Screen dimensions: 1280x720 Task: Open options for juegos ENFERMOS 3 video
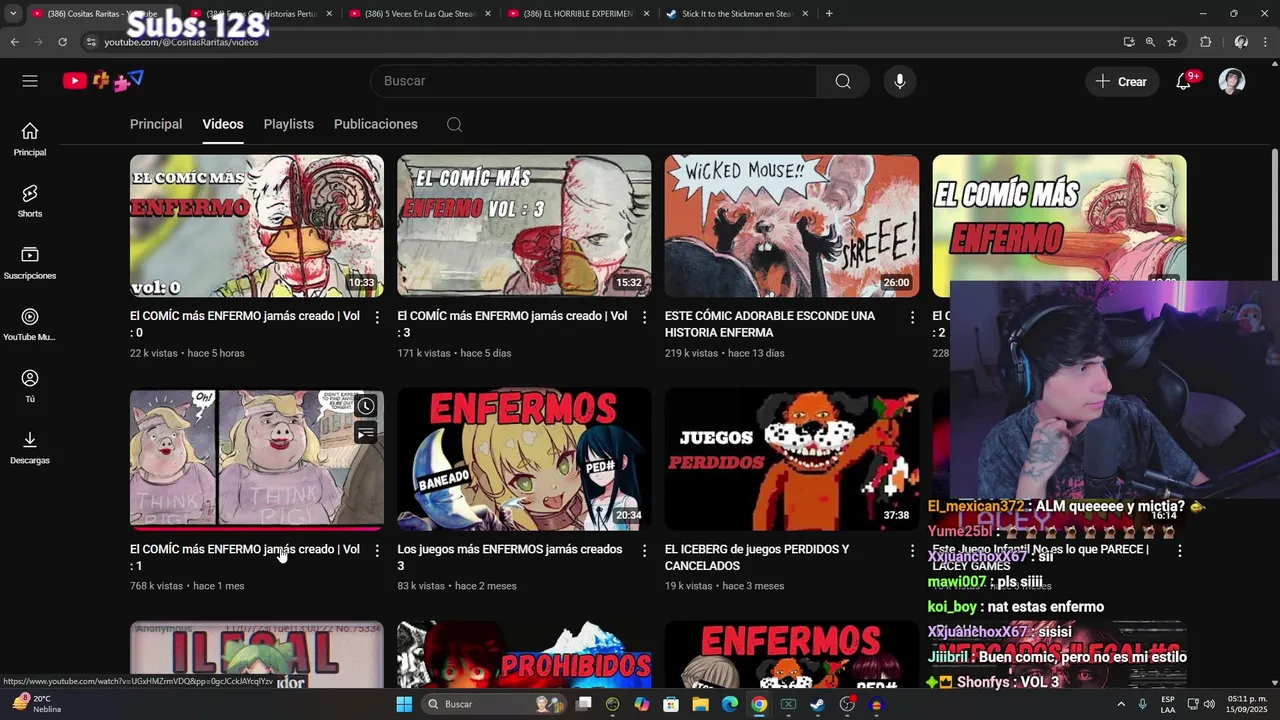point(644,551)
